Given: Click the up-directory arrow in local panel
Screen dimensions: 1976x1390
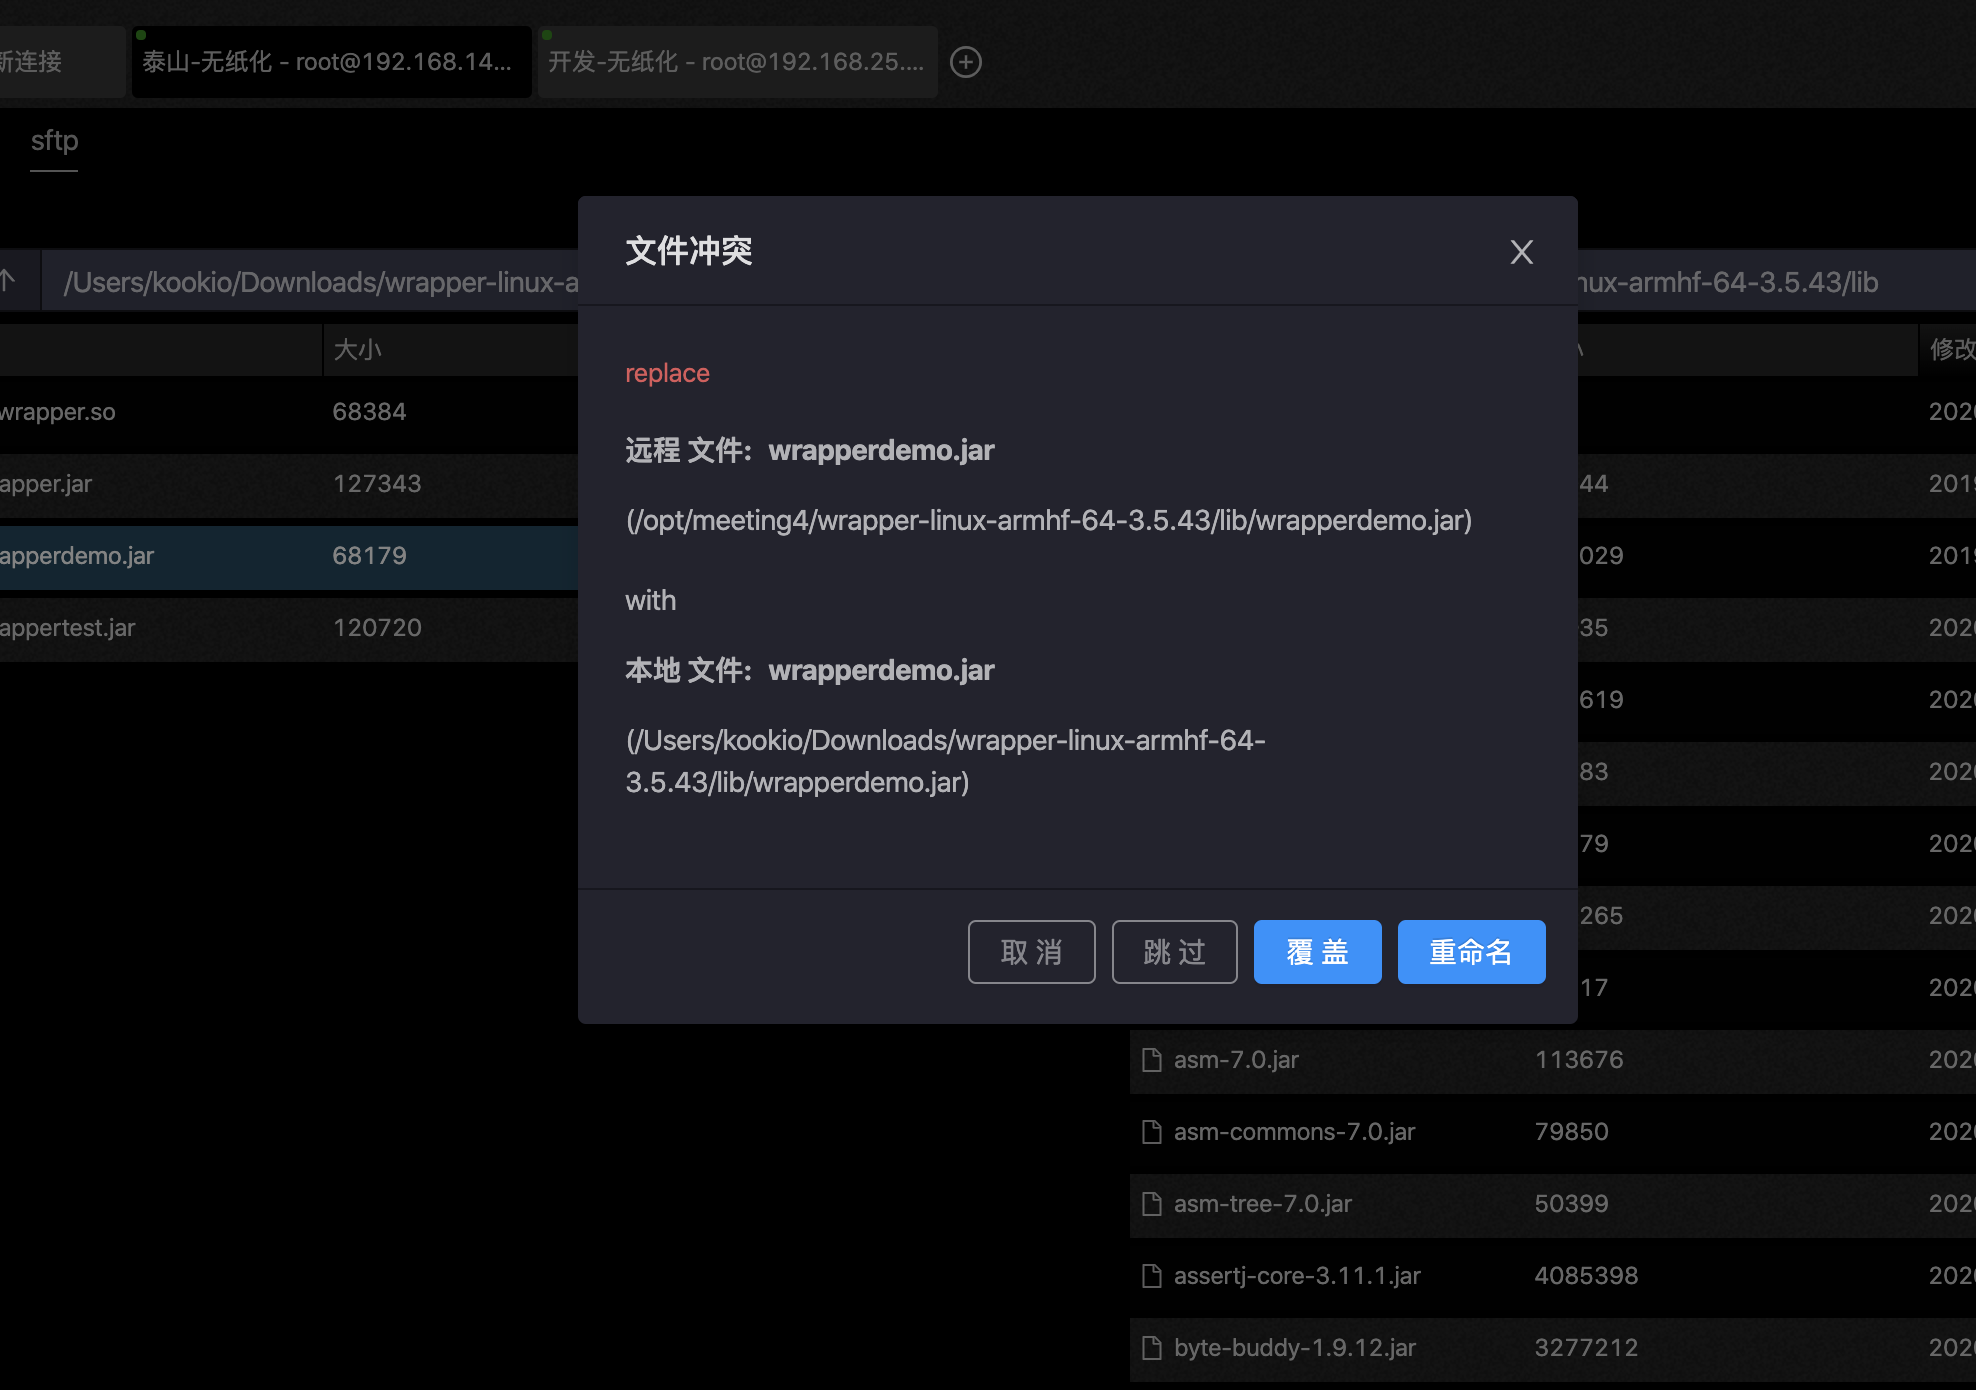Looking at the screenshot, I should point(9,281).
